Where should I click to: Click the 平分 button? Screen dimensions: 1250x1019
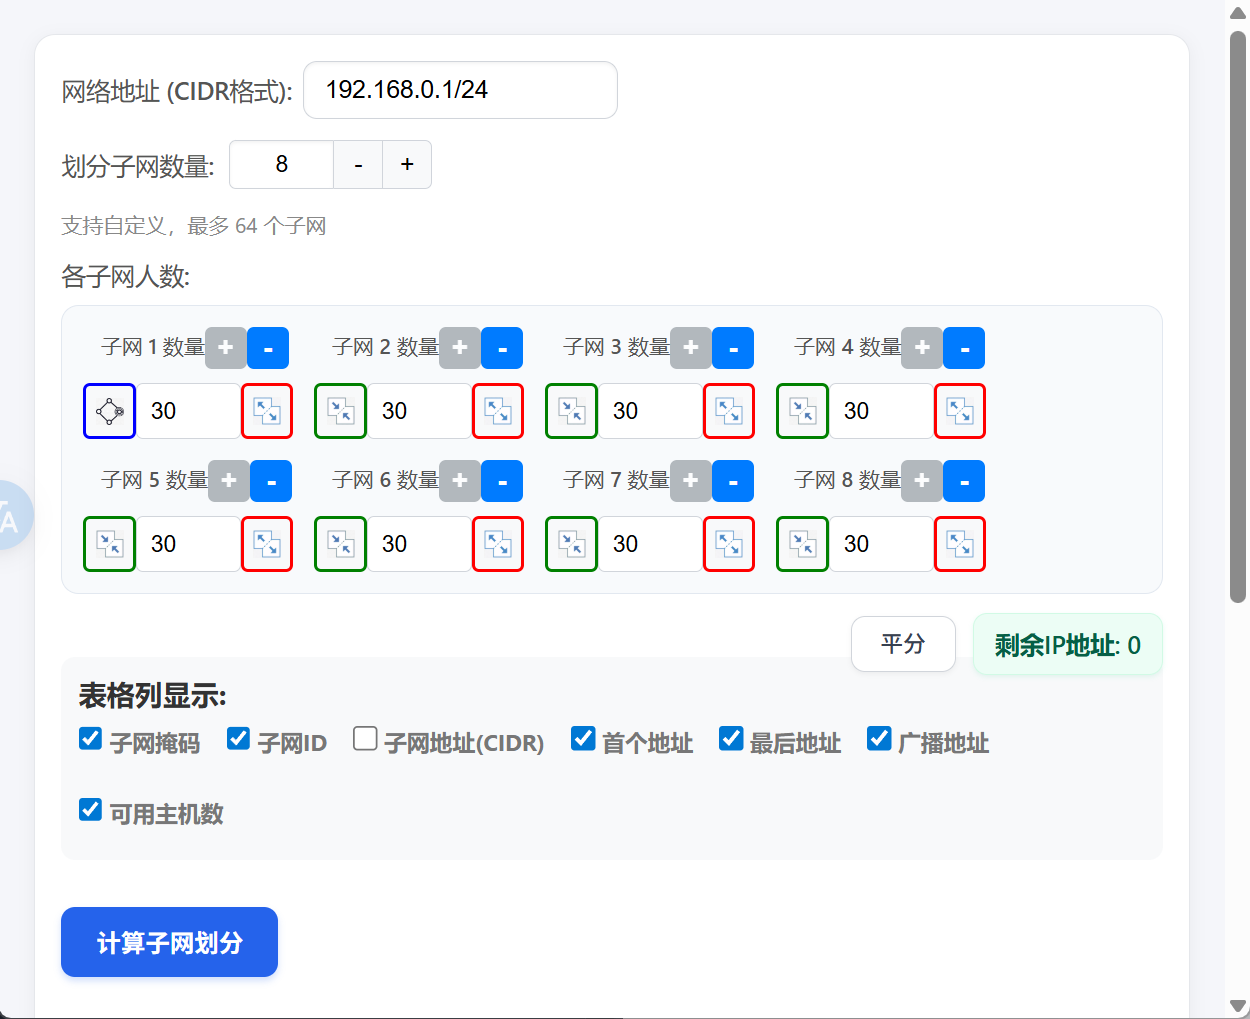[903, 644]
